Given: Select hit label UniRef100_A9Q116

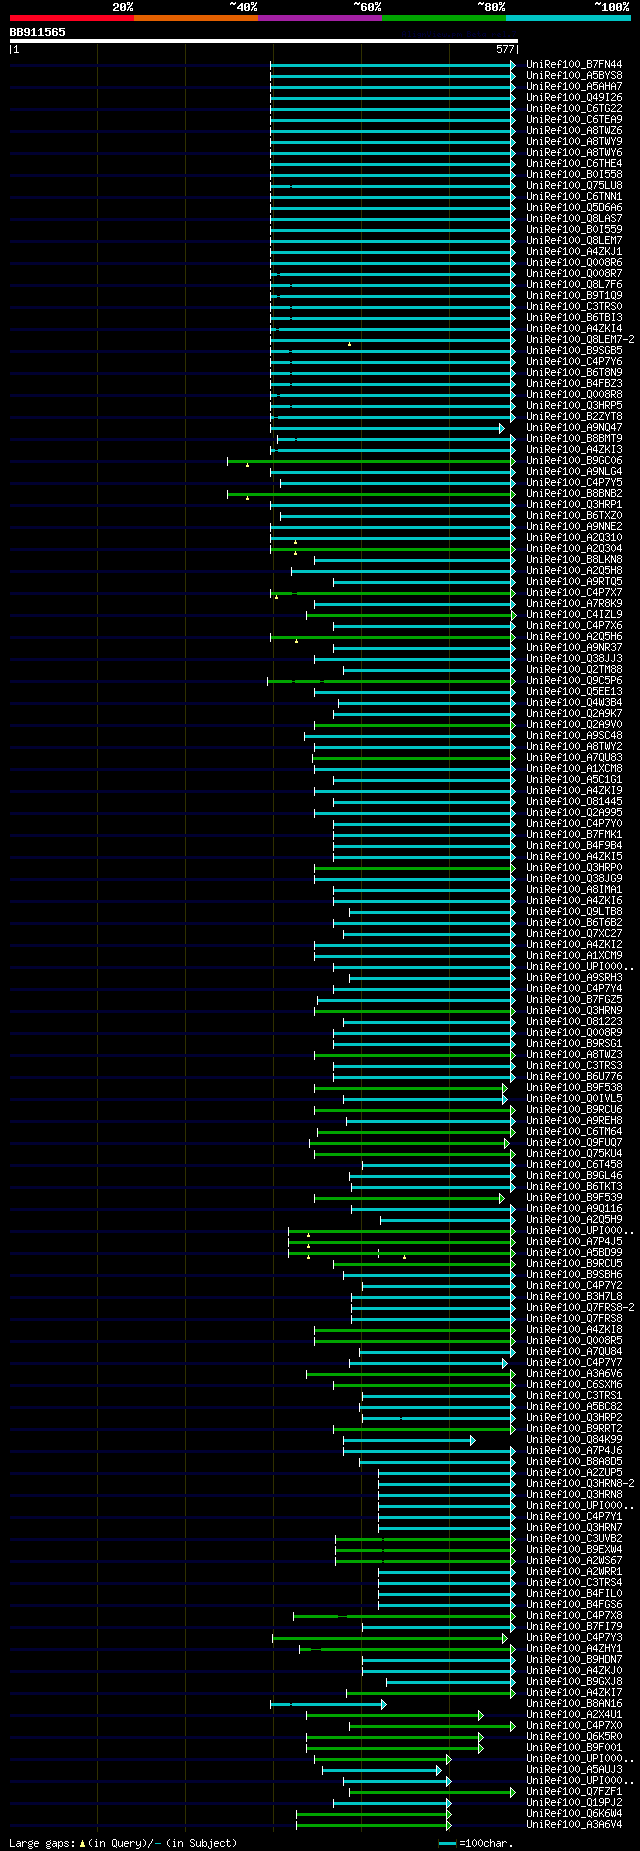Looking at the screenshot, I should tap(574, 1209).
